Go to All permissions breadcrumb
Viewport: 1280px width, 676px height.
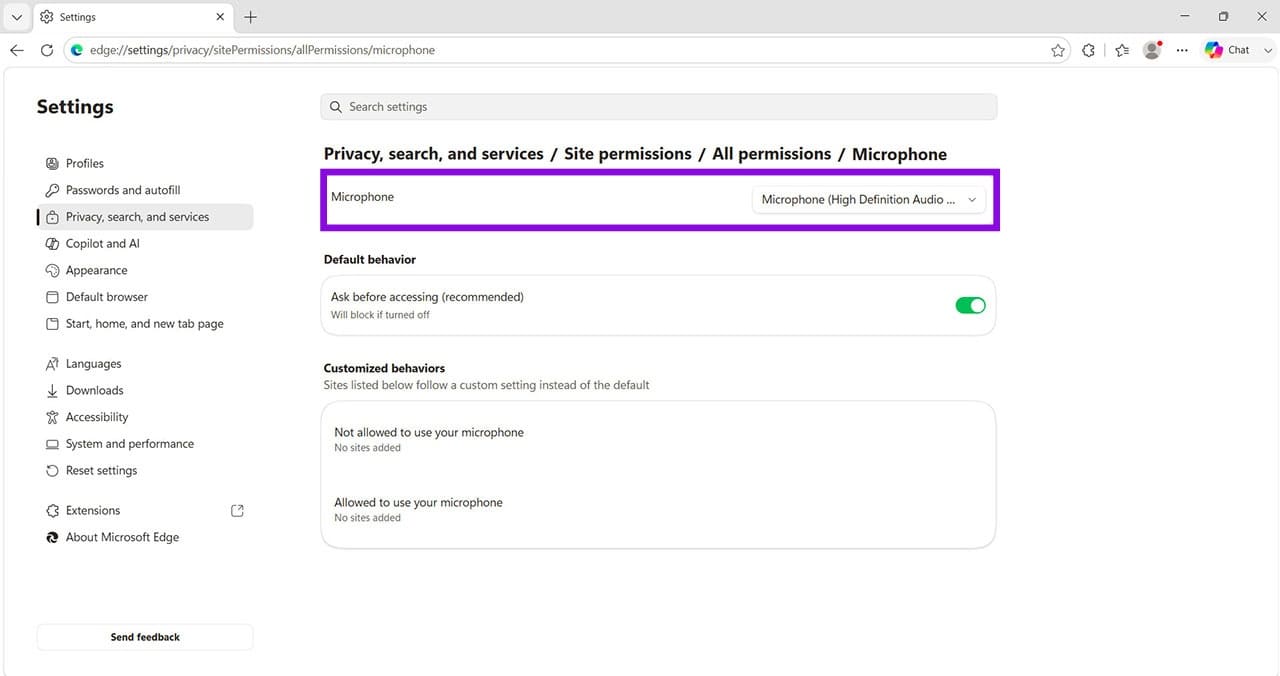[772, 154]
